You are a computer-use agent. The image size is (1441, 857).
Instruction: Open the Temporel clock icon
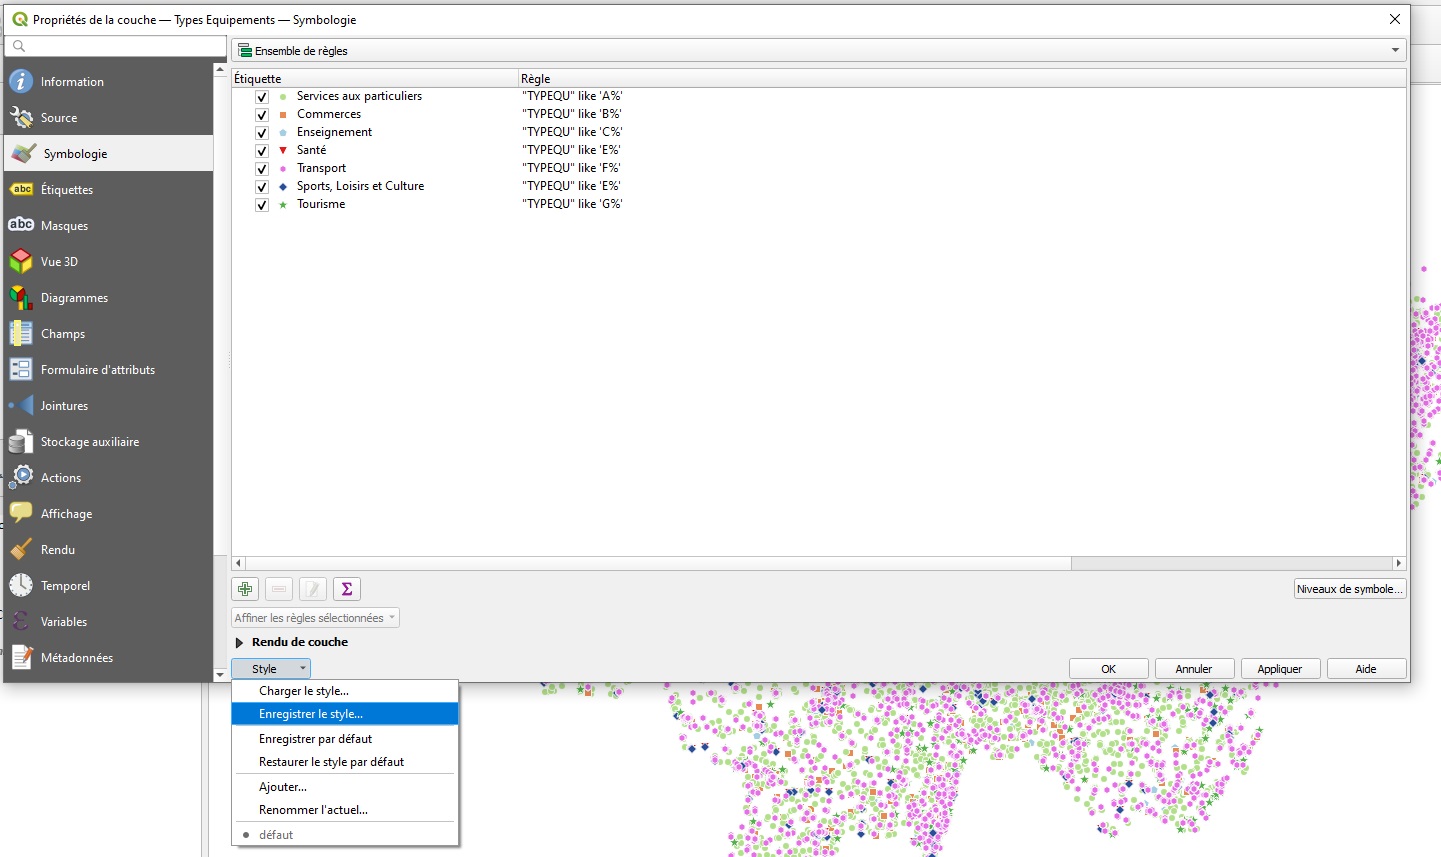21,586
